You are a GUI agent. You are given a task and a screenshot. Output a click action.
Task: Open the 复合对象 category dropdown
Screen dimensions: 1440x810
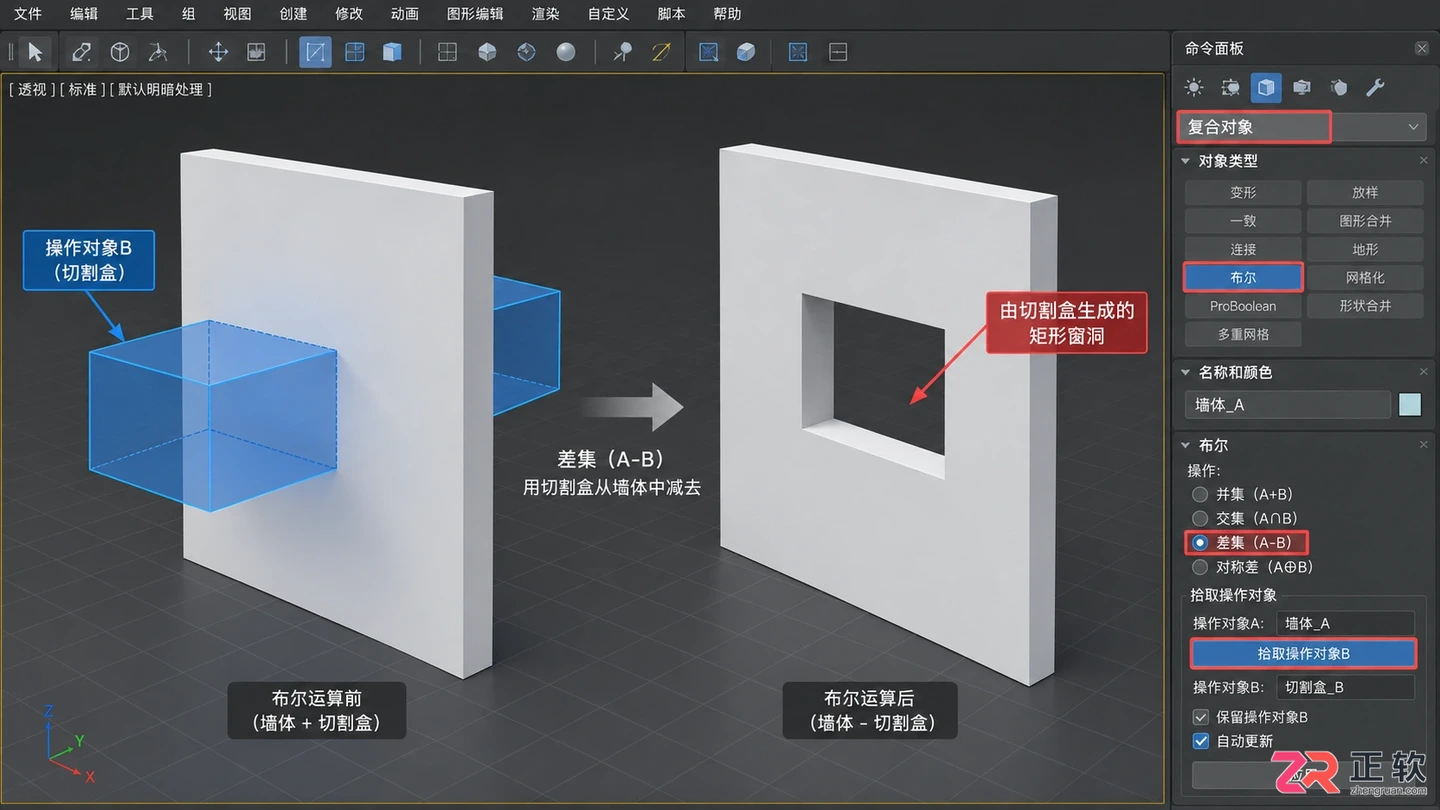1303,127
